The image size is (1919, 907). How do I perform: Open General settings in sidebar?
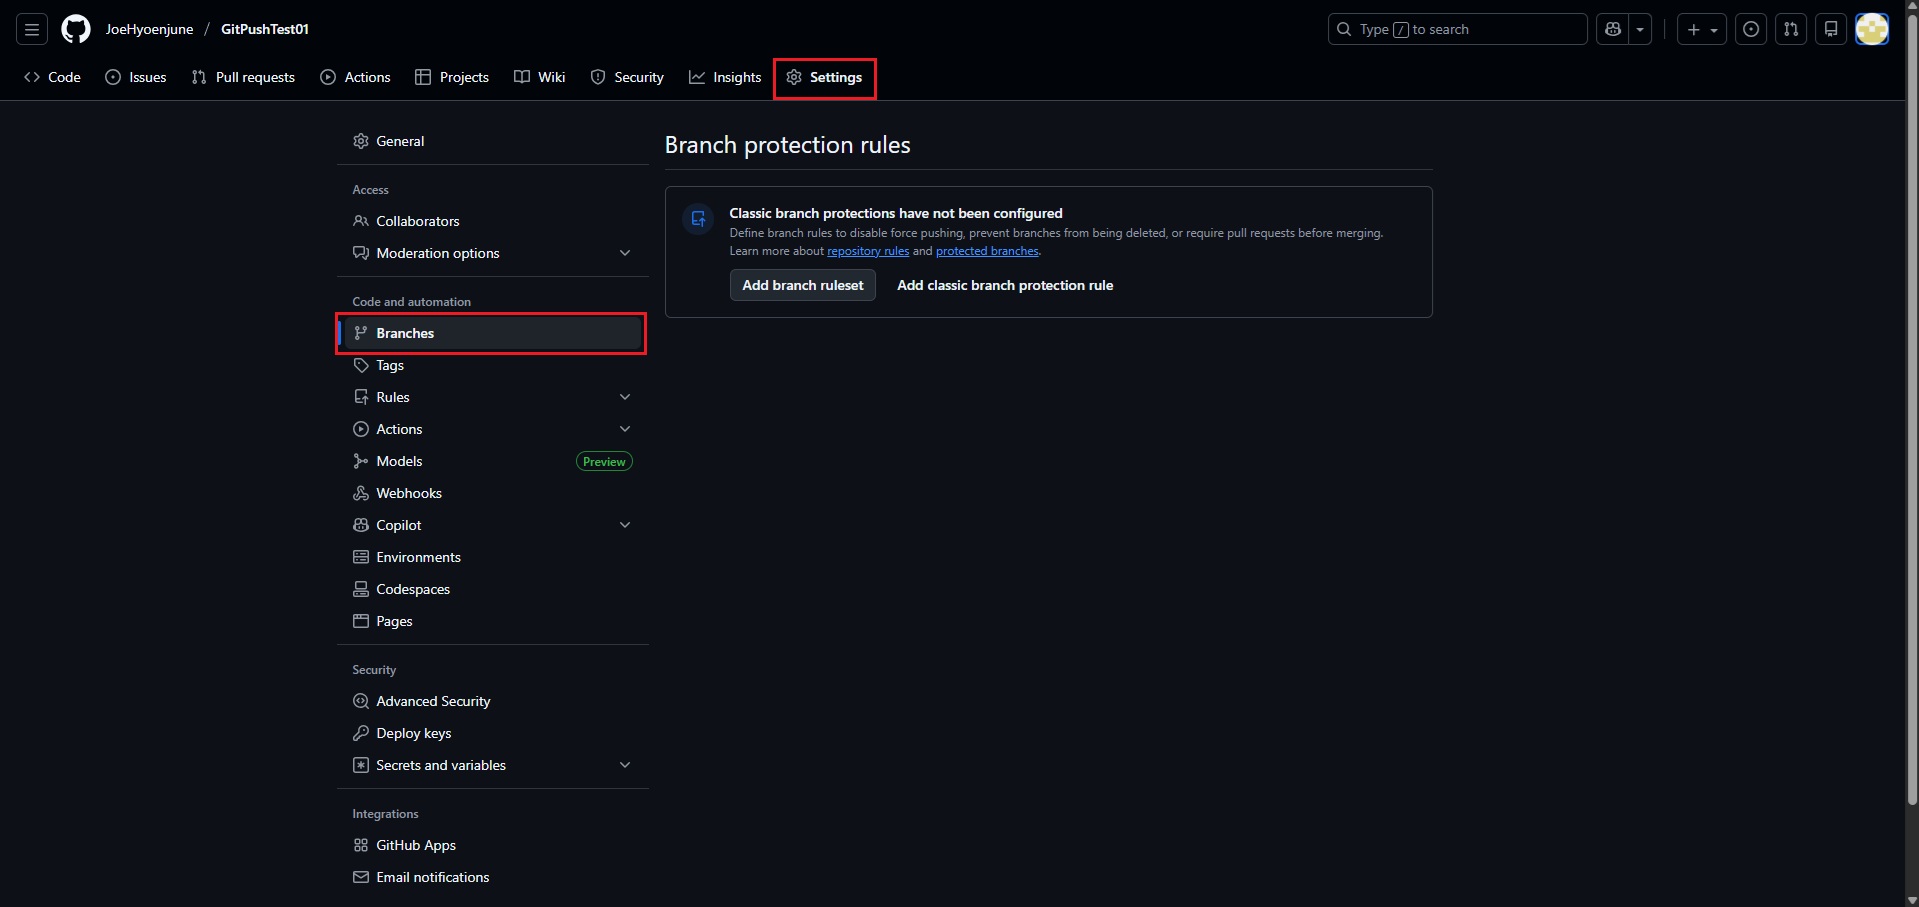(493, 141)
